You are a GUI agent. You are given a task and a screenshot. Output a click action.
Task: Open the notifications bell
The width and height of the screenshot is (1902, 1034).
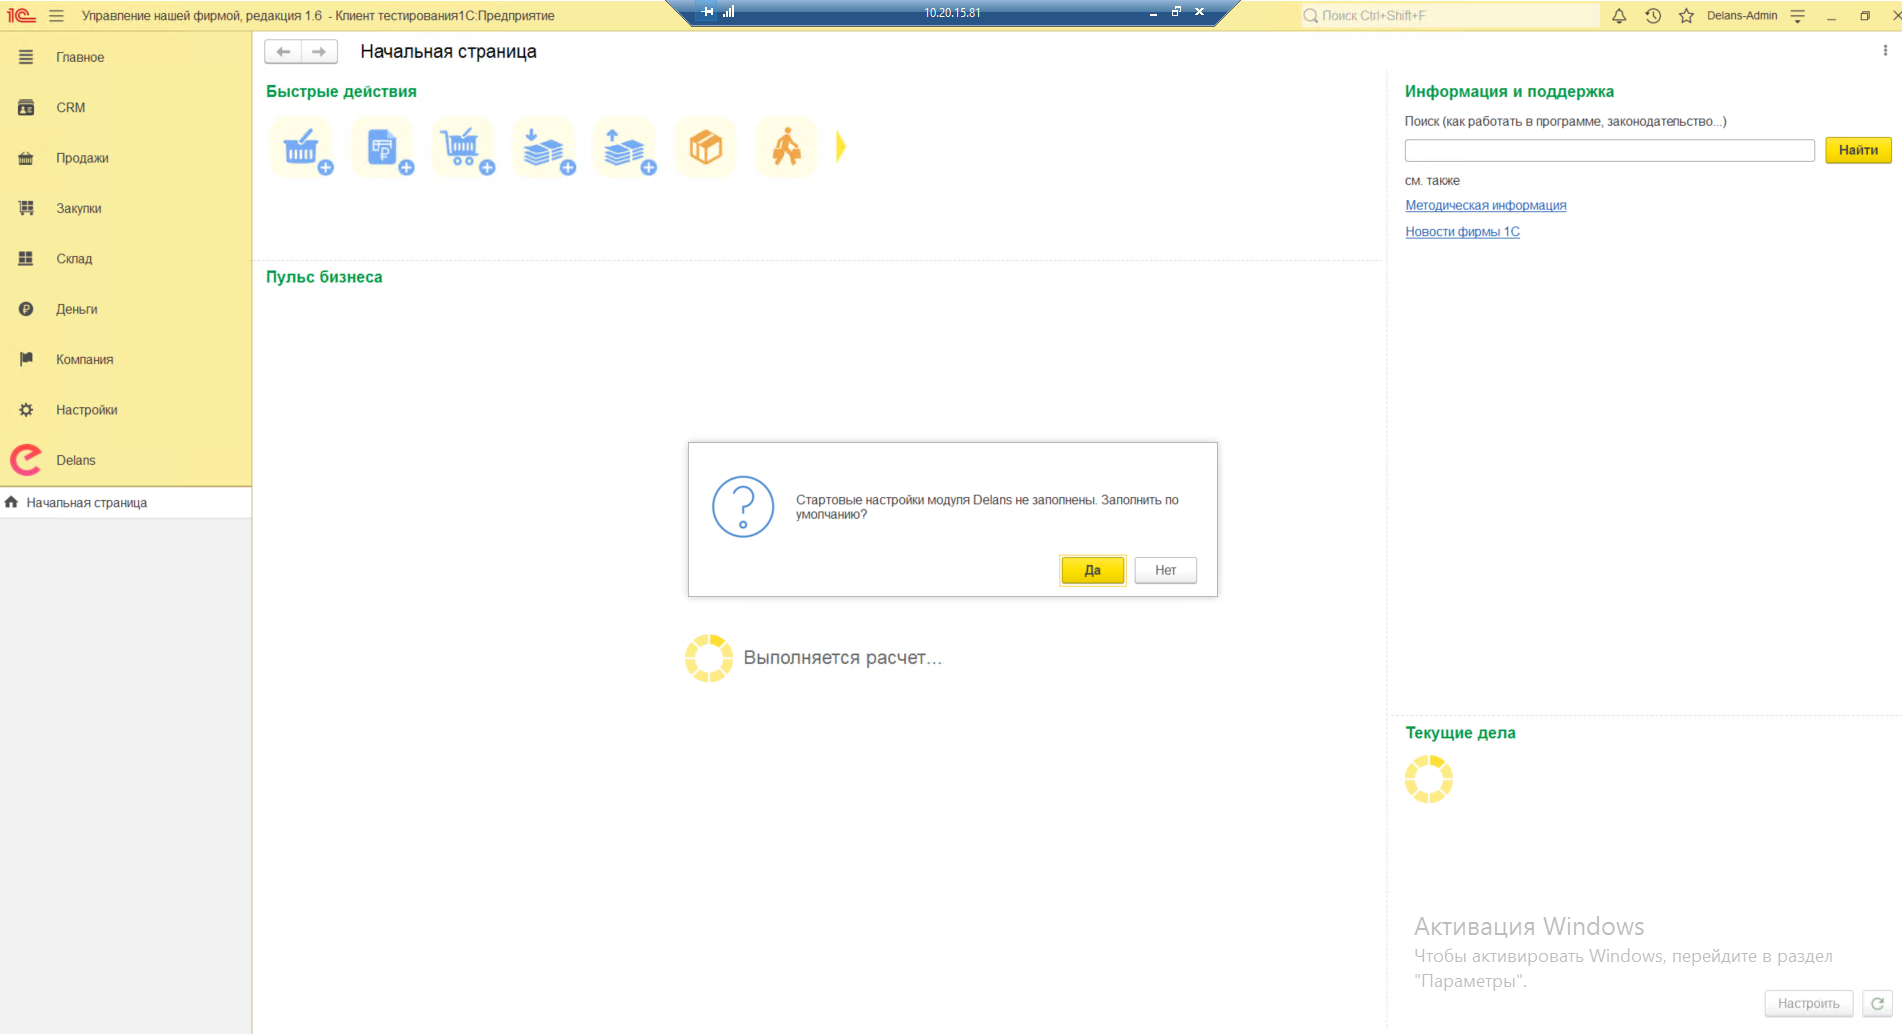(1619, 15)
